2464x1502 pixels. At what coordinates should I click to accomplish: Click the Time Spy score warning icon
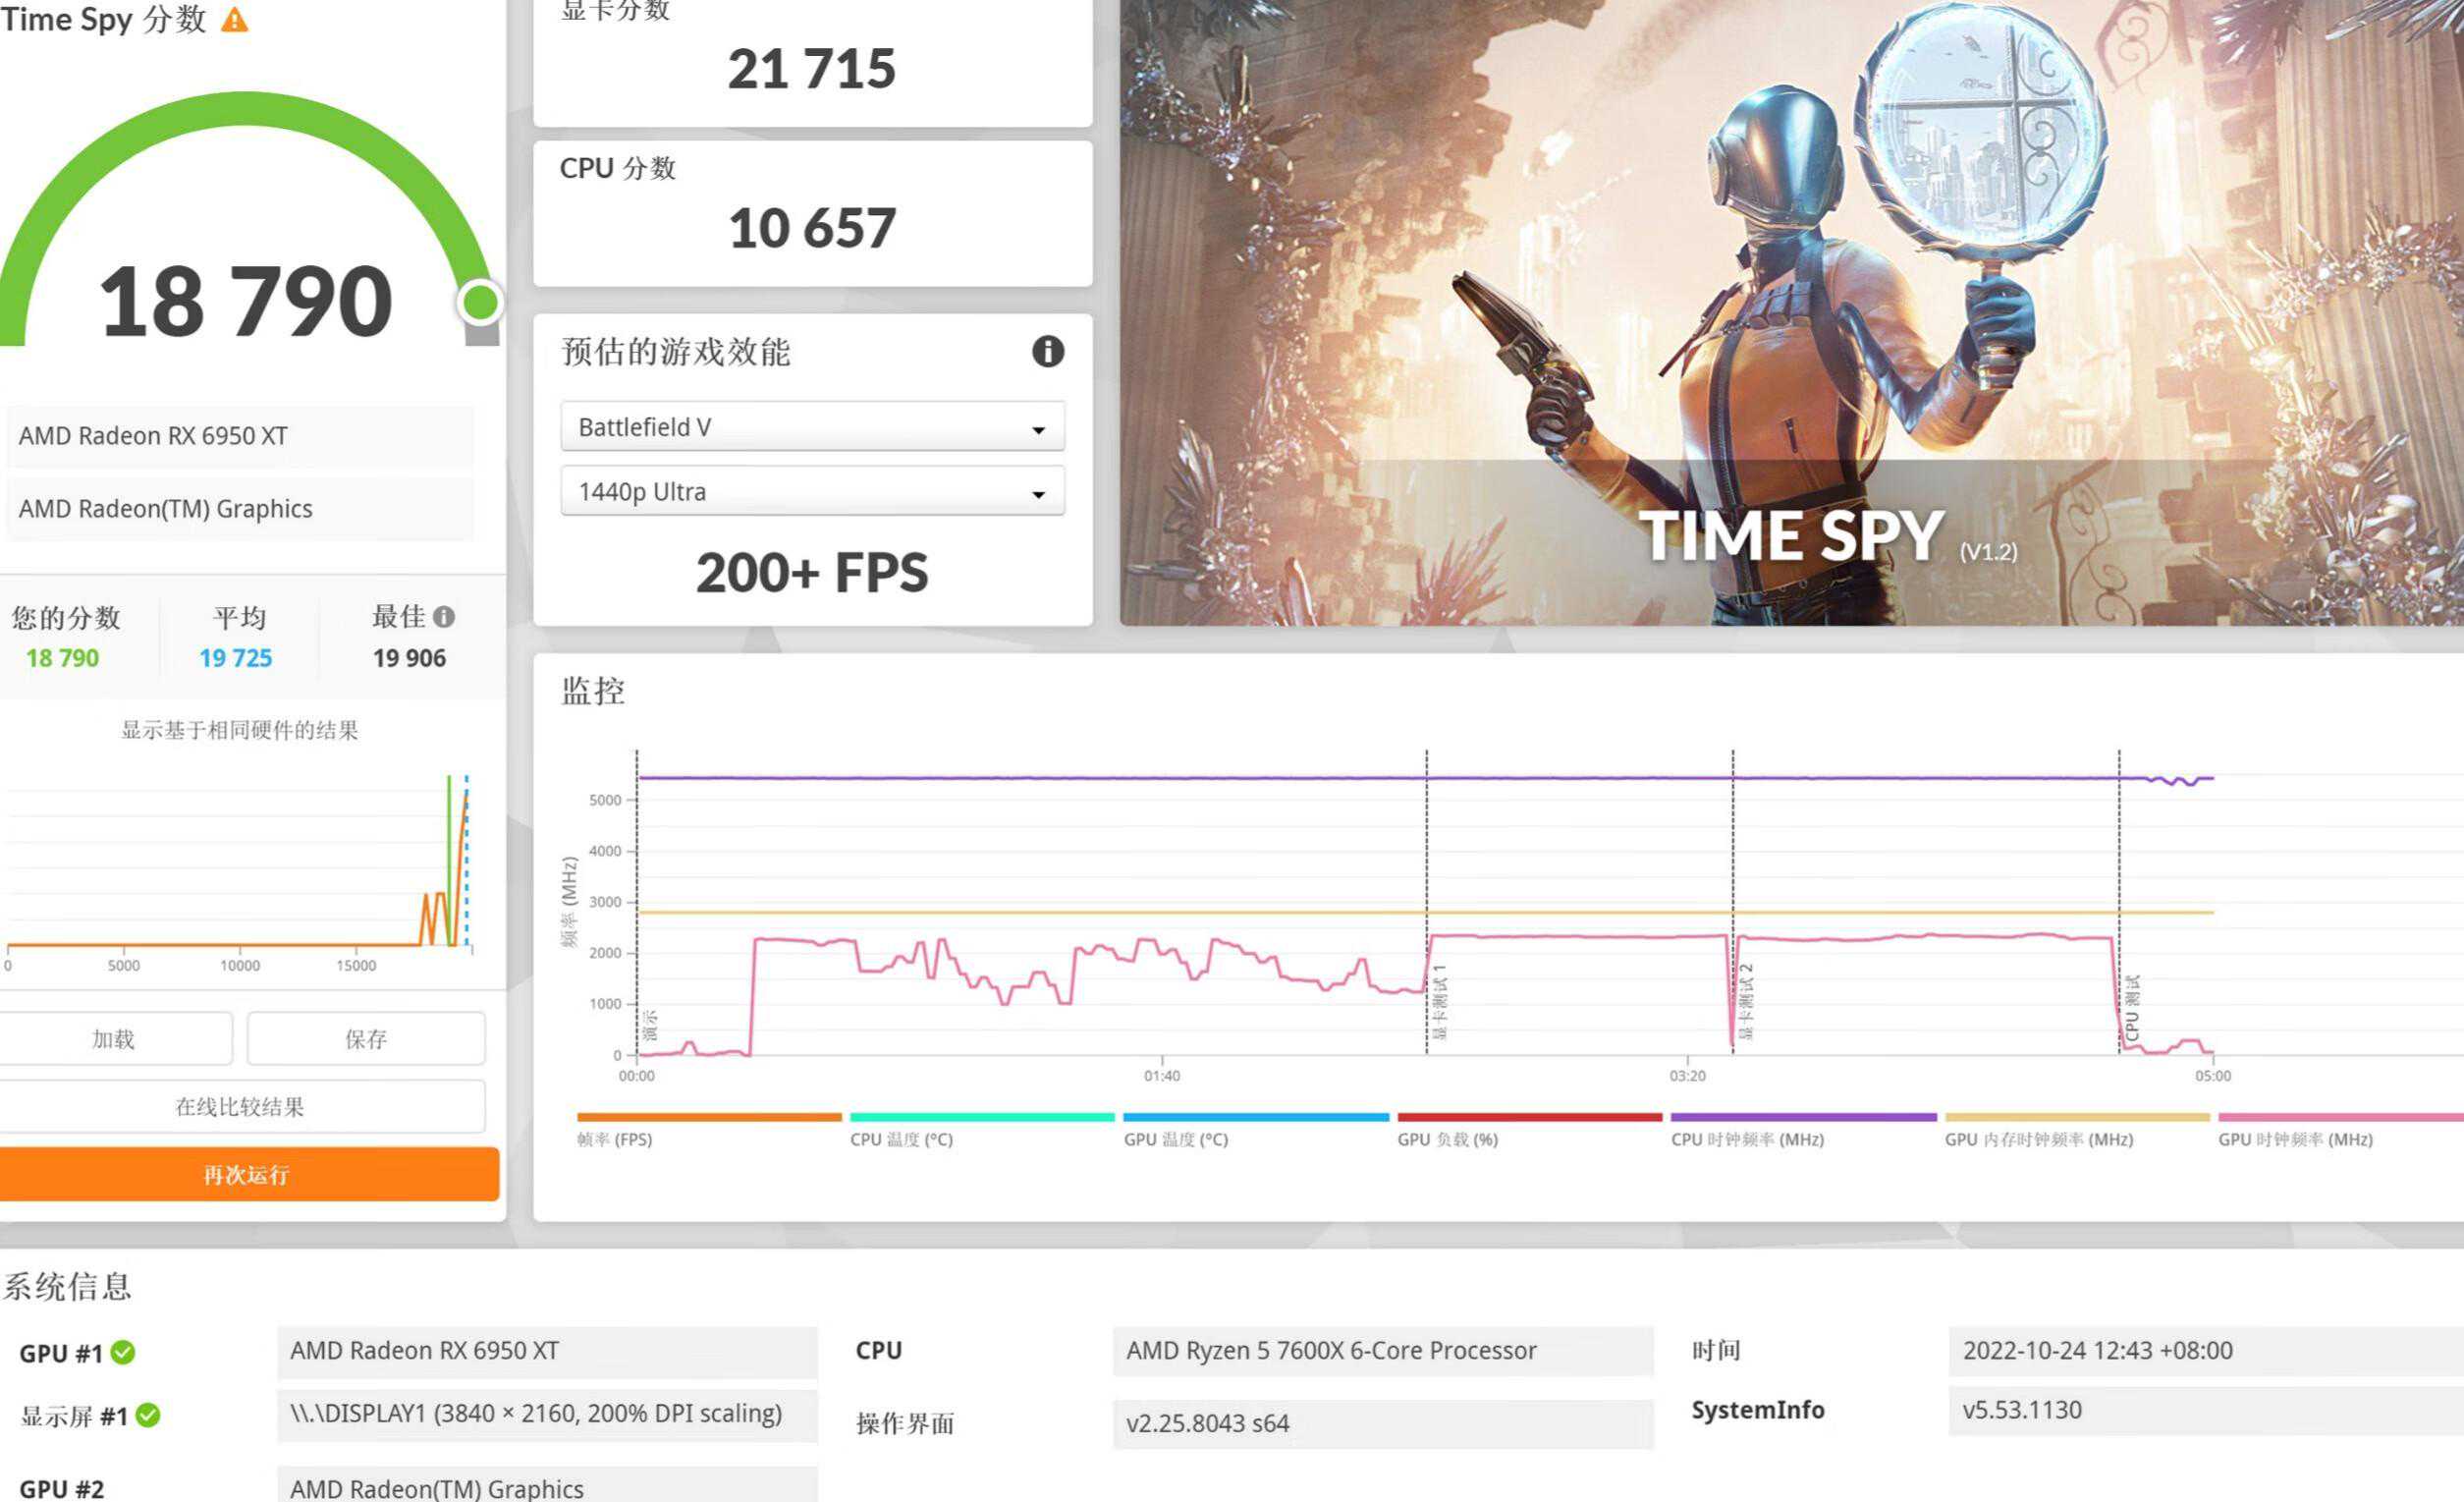coord(234,19)
